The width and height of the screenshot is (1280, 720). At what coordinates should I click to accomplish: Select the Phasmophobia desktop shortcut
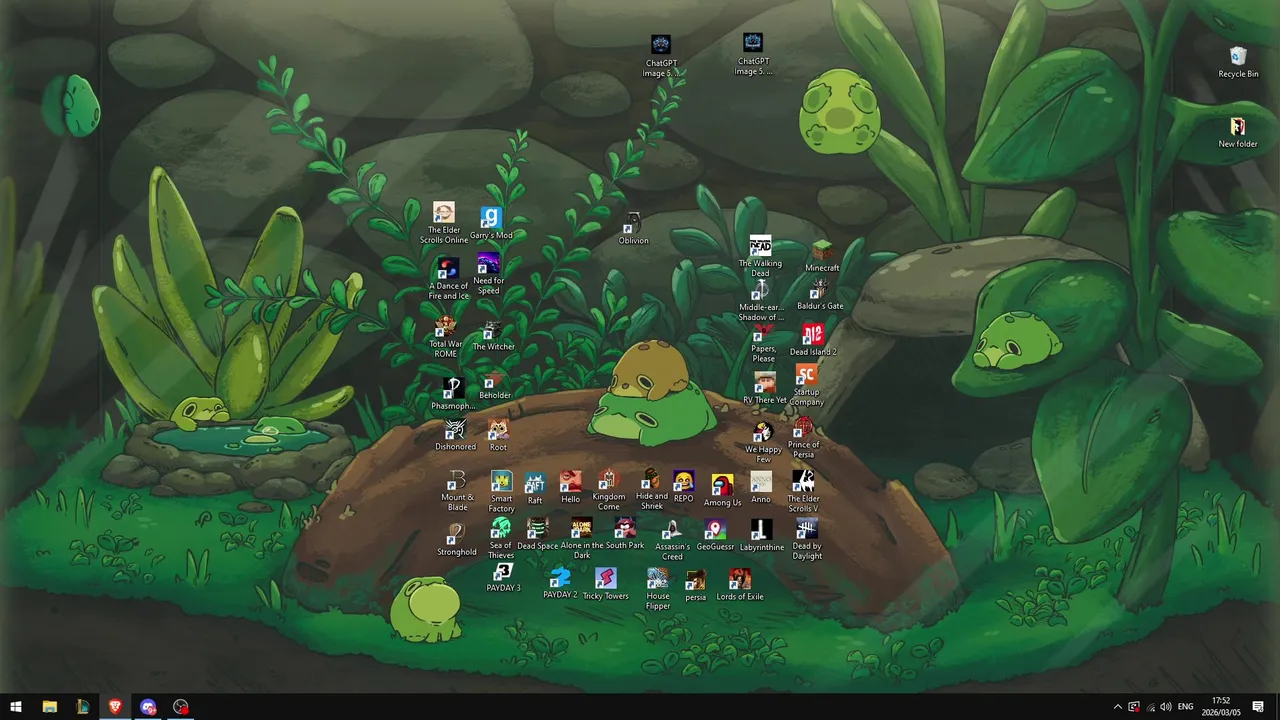click(x=453, y=394)
